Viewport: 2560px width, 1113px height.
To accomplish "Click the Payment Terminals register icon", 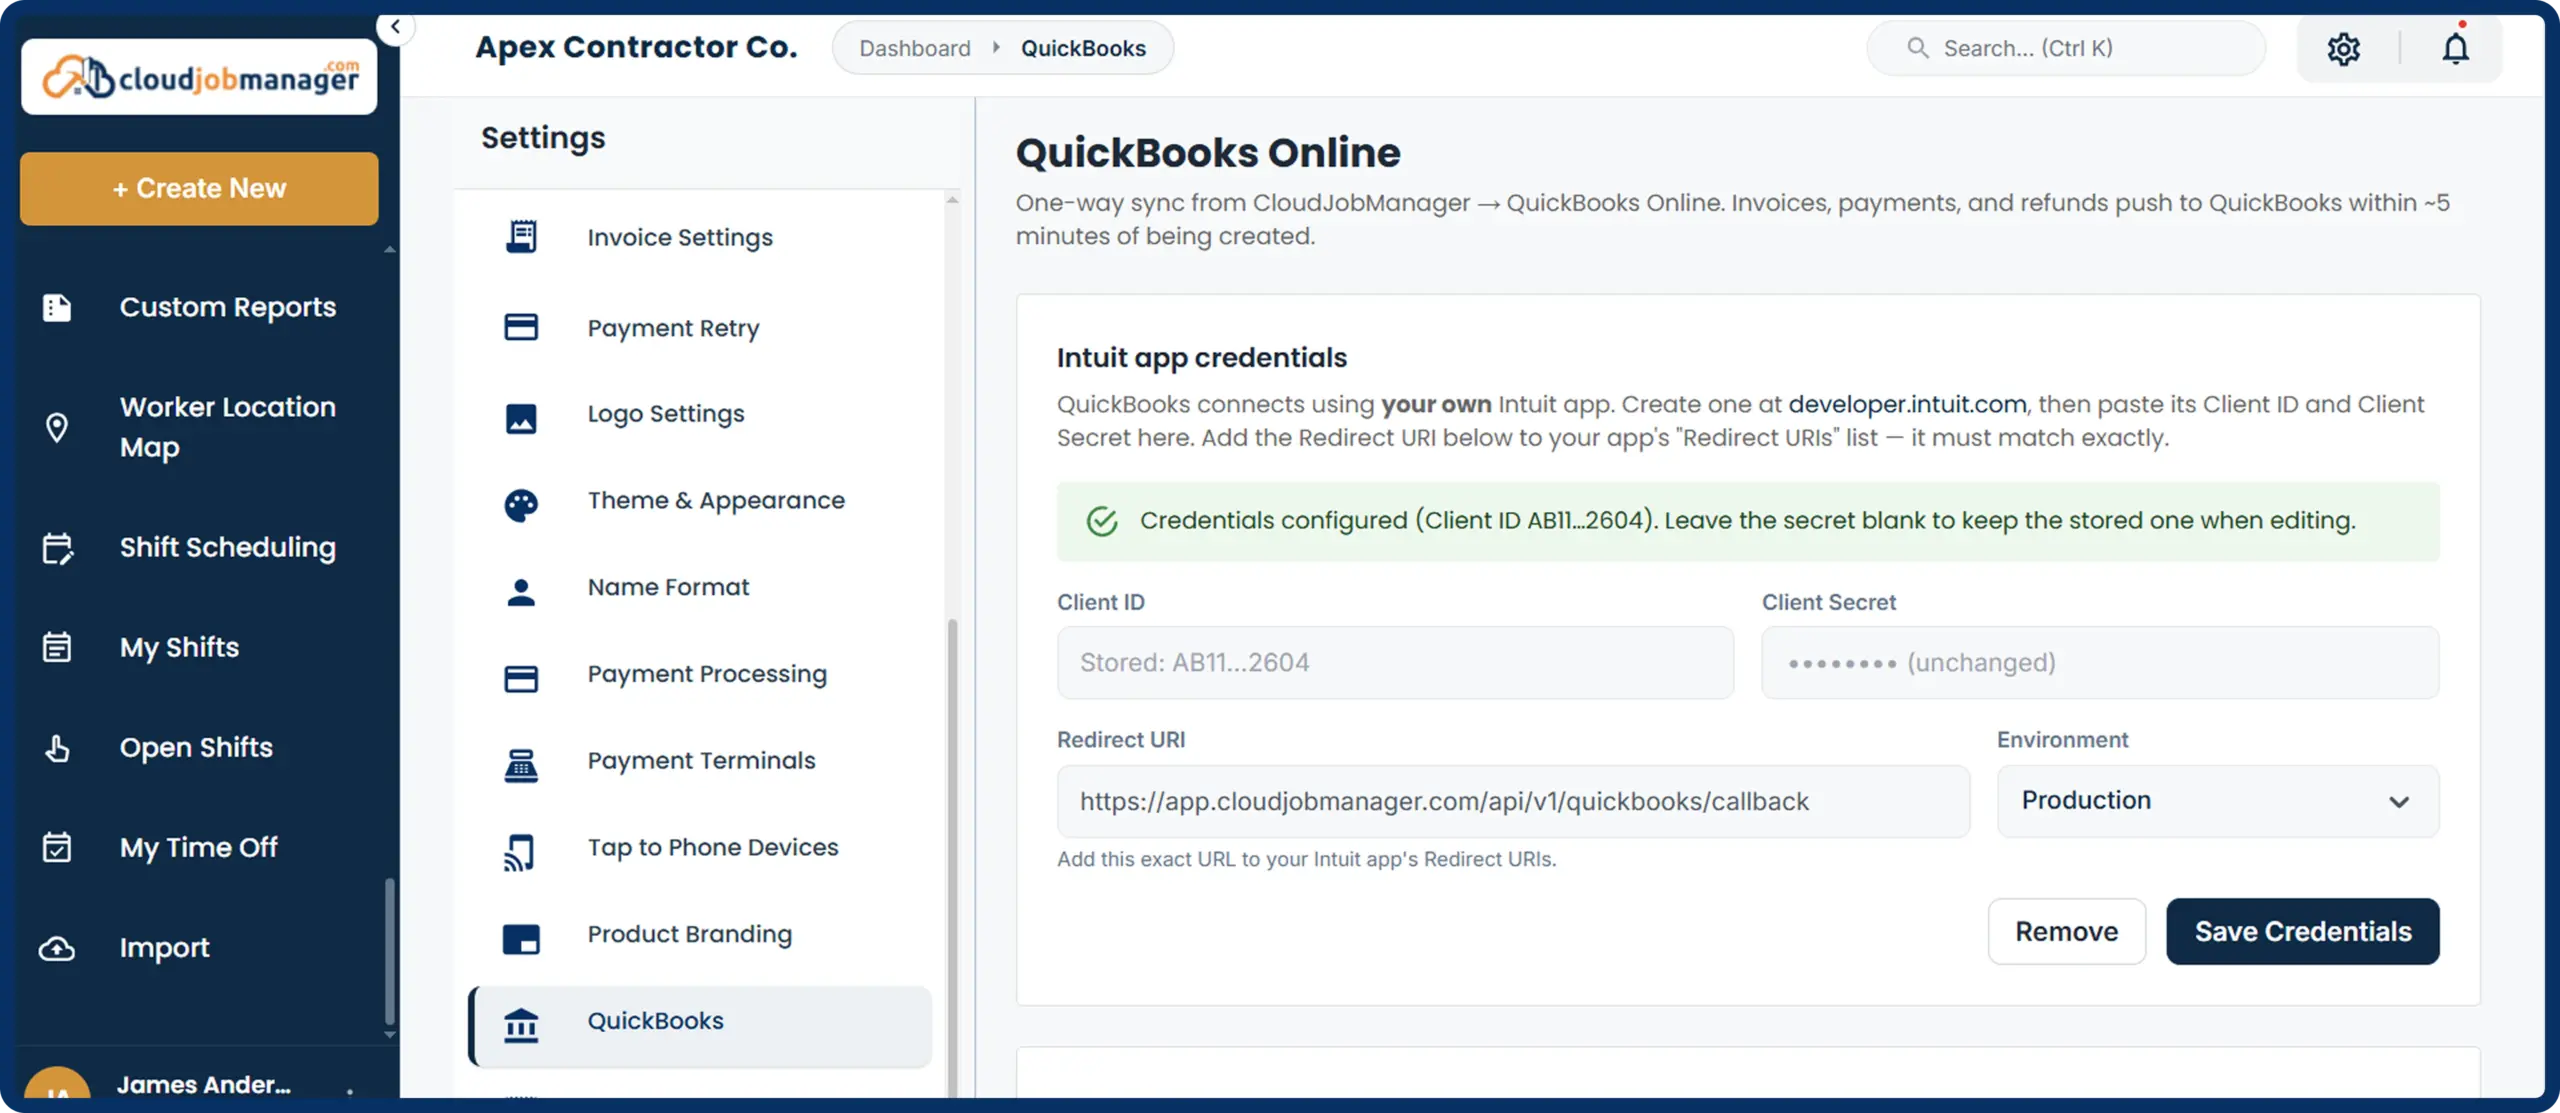I will pos(521,765).
